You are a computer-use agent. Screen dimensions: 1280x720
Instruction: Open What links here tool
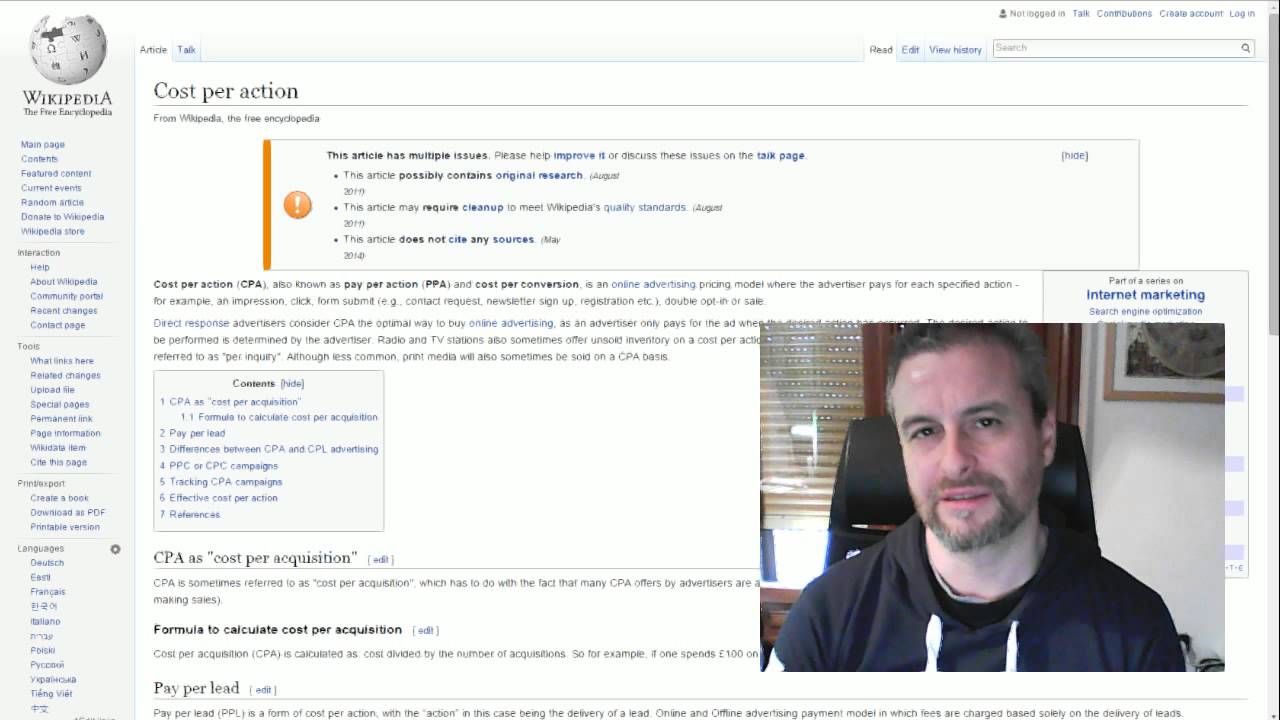(x=62, y=362)
